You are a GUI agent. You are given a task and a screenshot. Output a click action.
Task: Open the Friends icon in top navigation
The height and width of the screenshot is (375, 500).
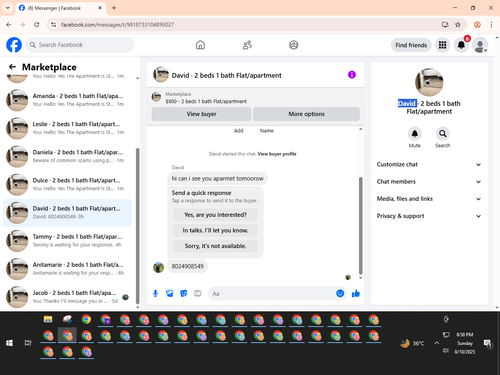tap(247, 45)
